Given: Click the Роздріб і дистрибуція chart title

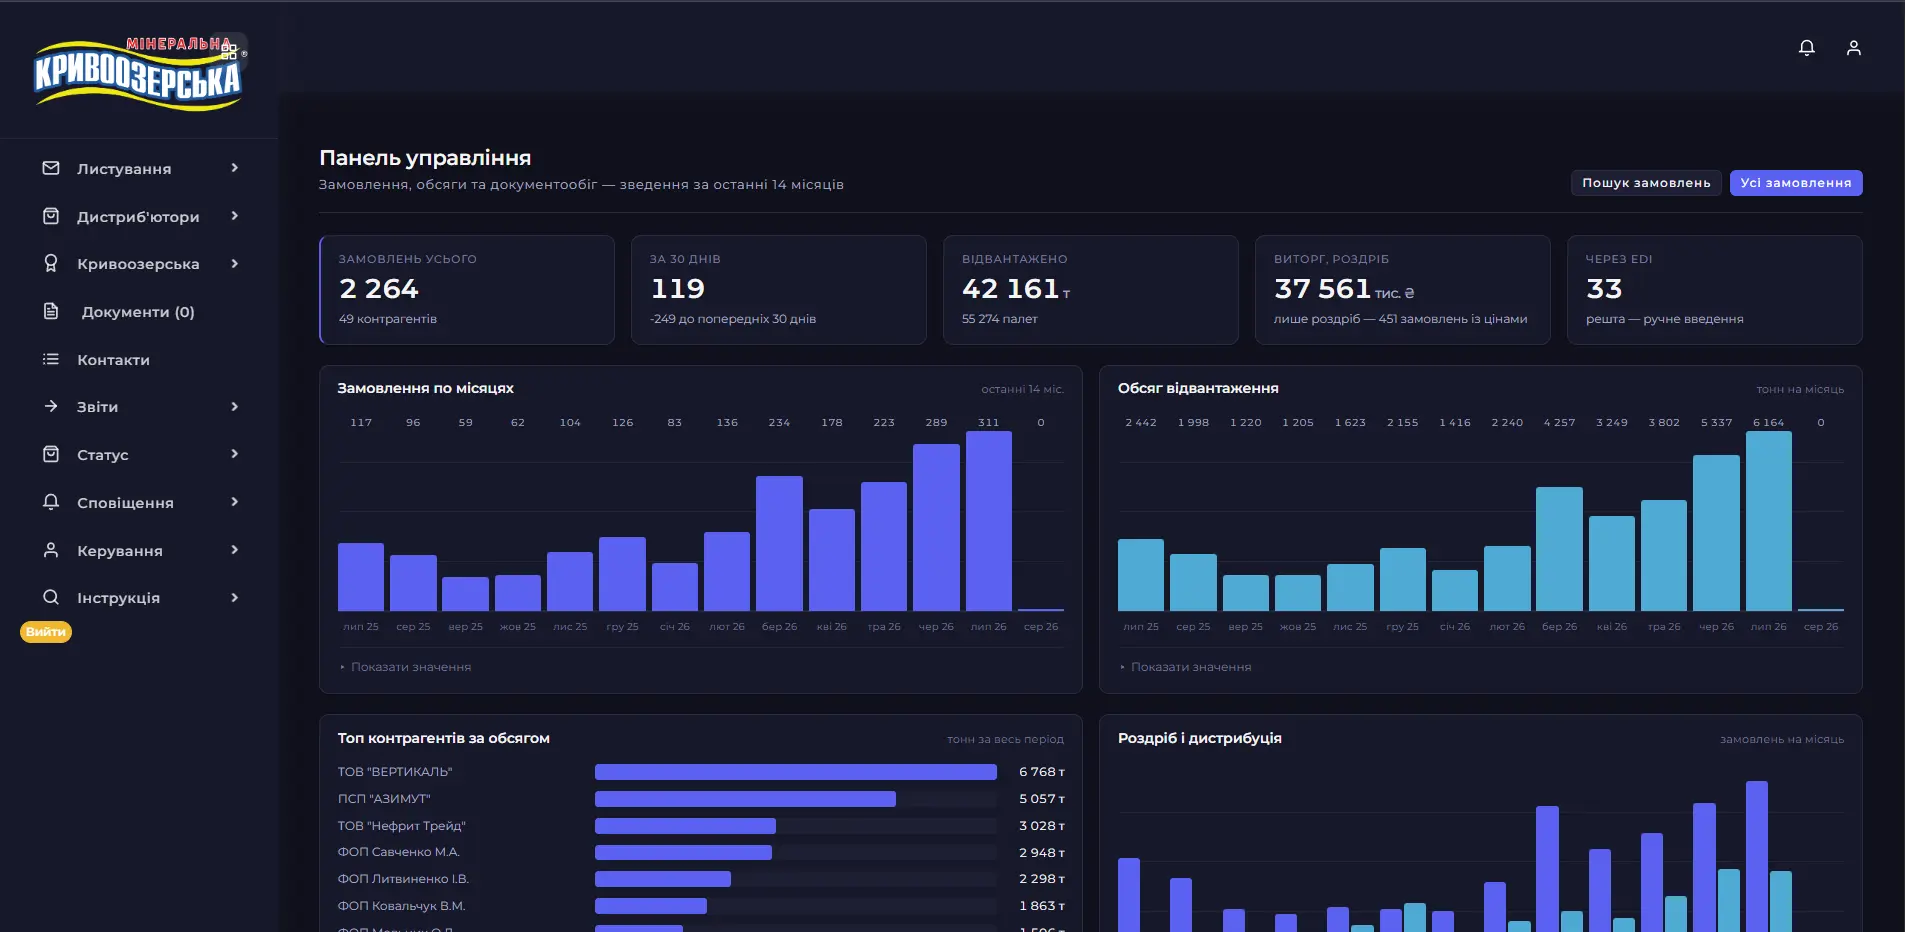Looking at the screenshot, I should [1199, 738].
